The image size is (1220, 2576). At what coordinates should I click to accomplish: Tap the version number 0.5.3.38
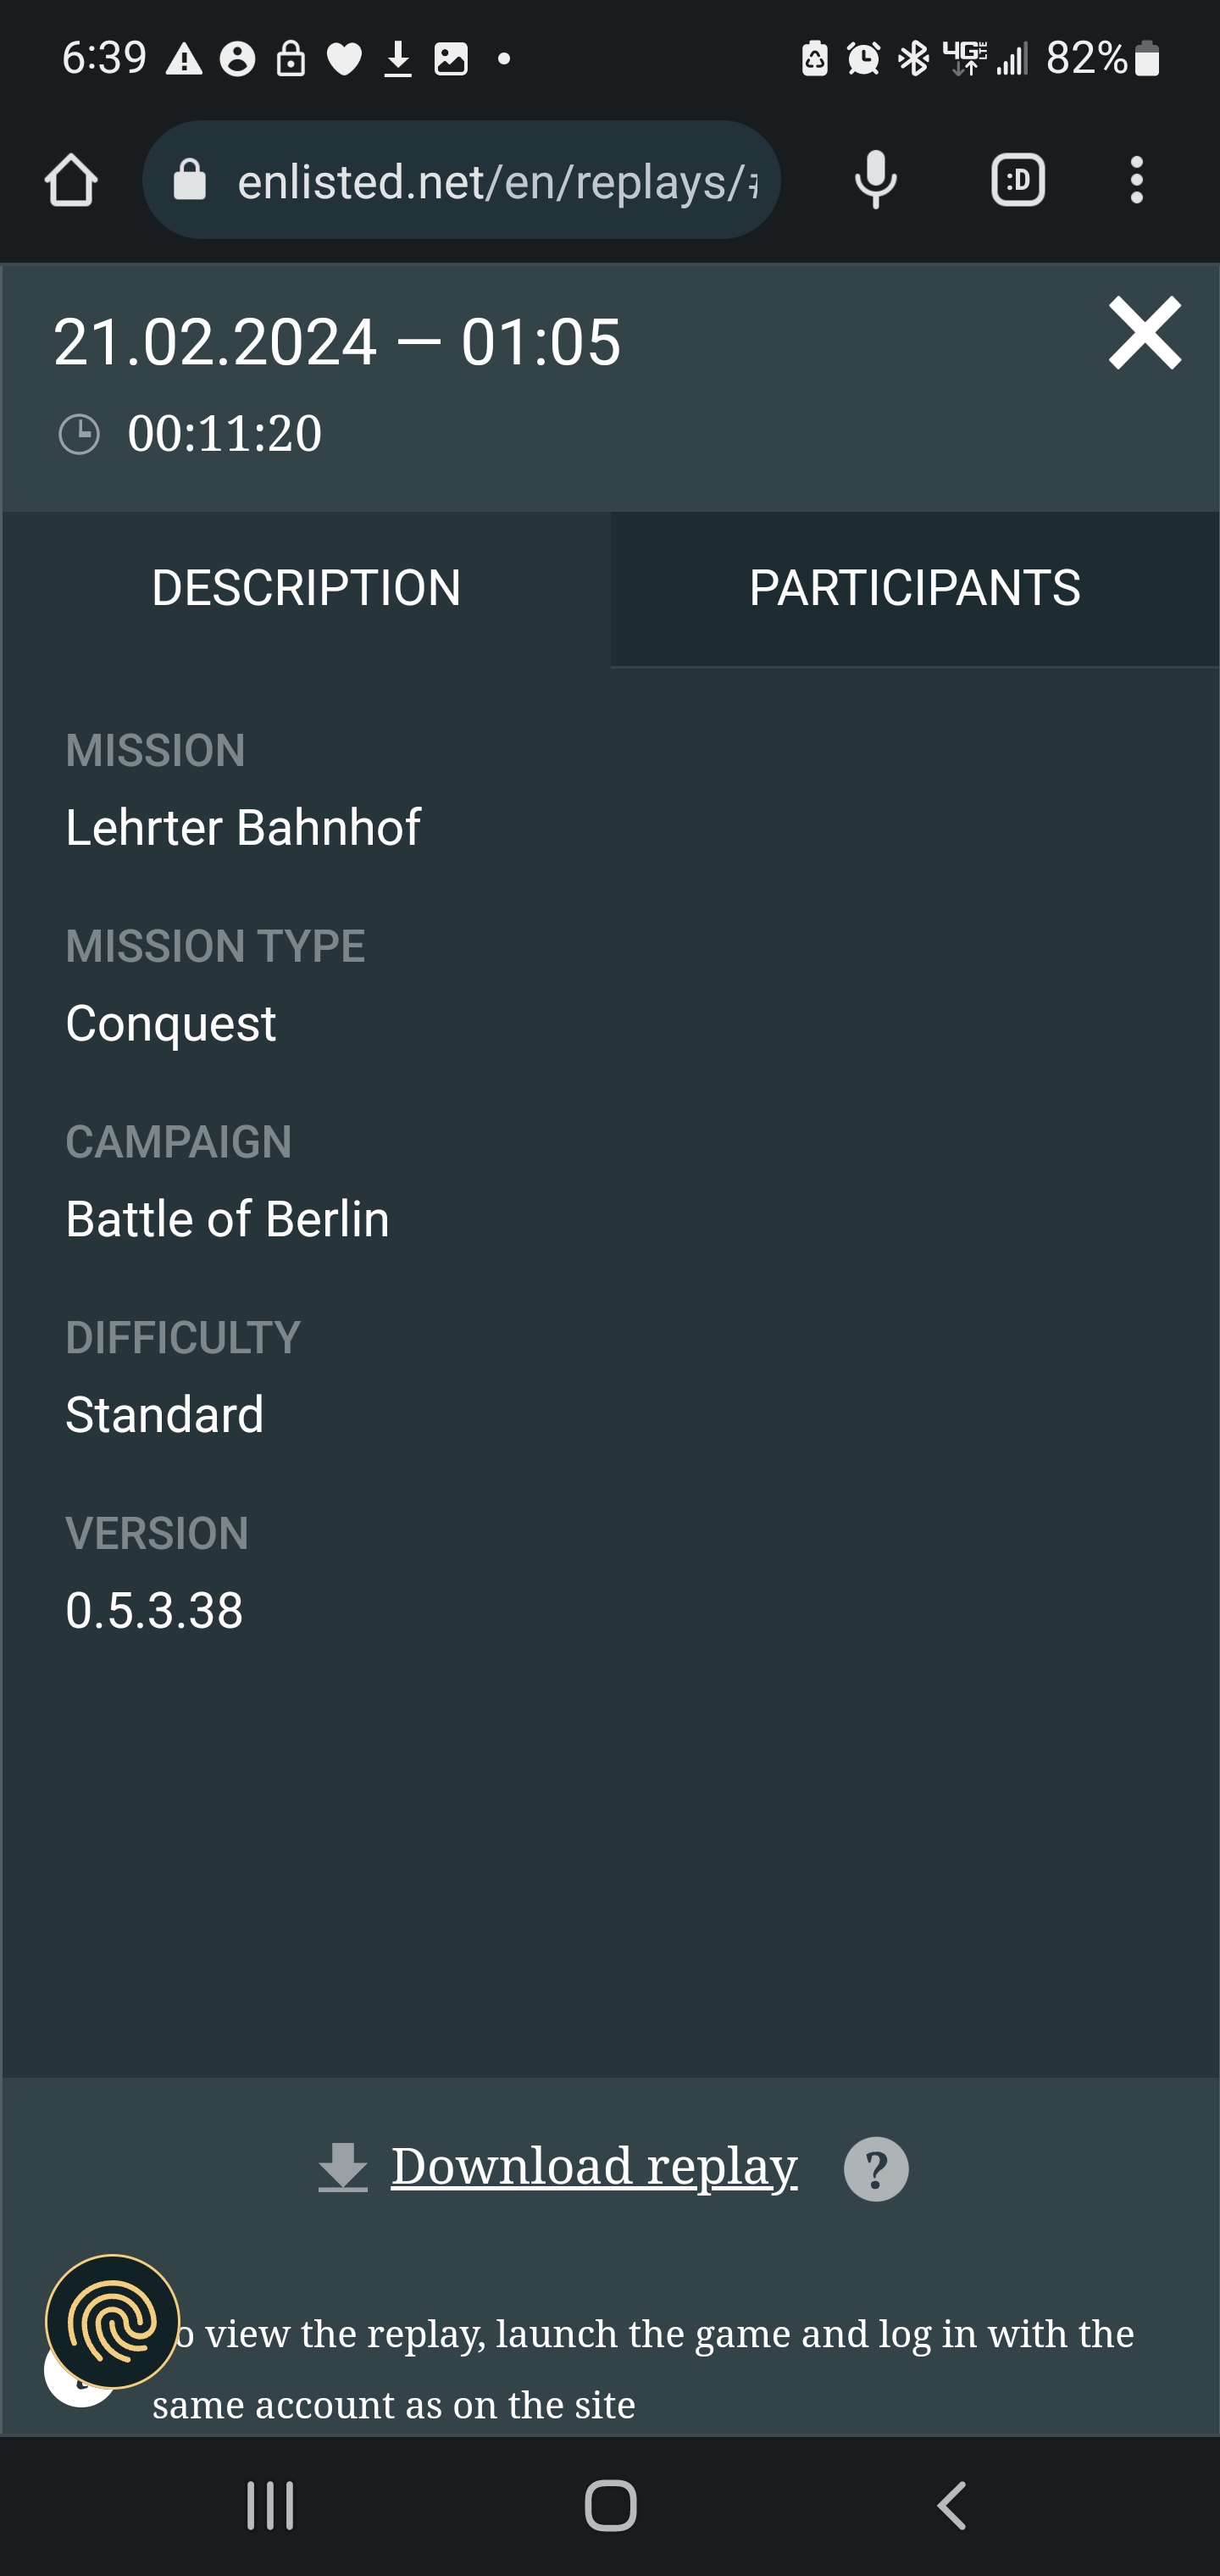[154, 1610]
